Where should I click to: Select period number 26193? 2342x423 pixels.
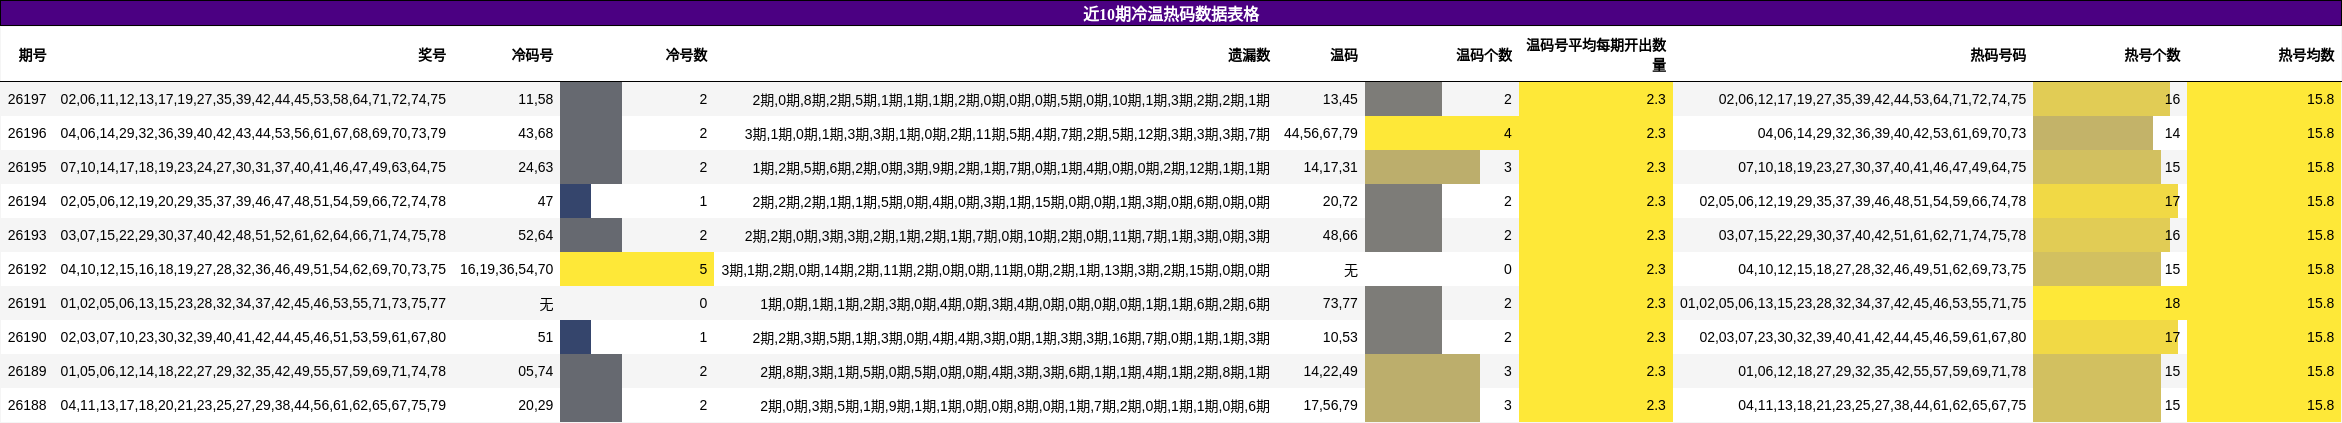27,235
